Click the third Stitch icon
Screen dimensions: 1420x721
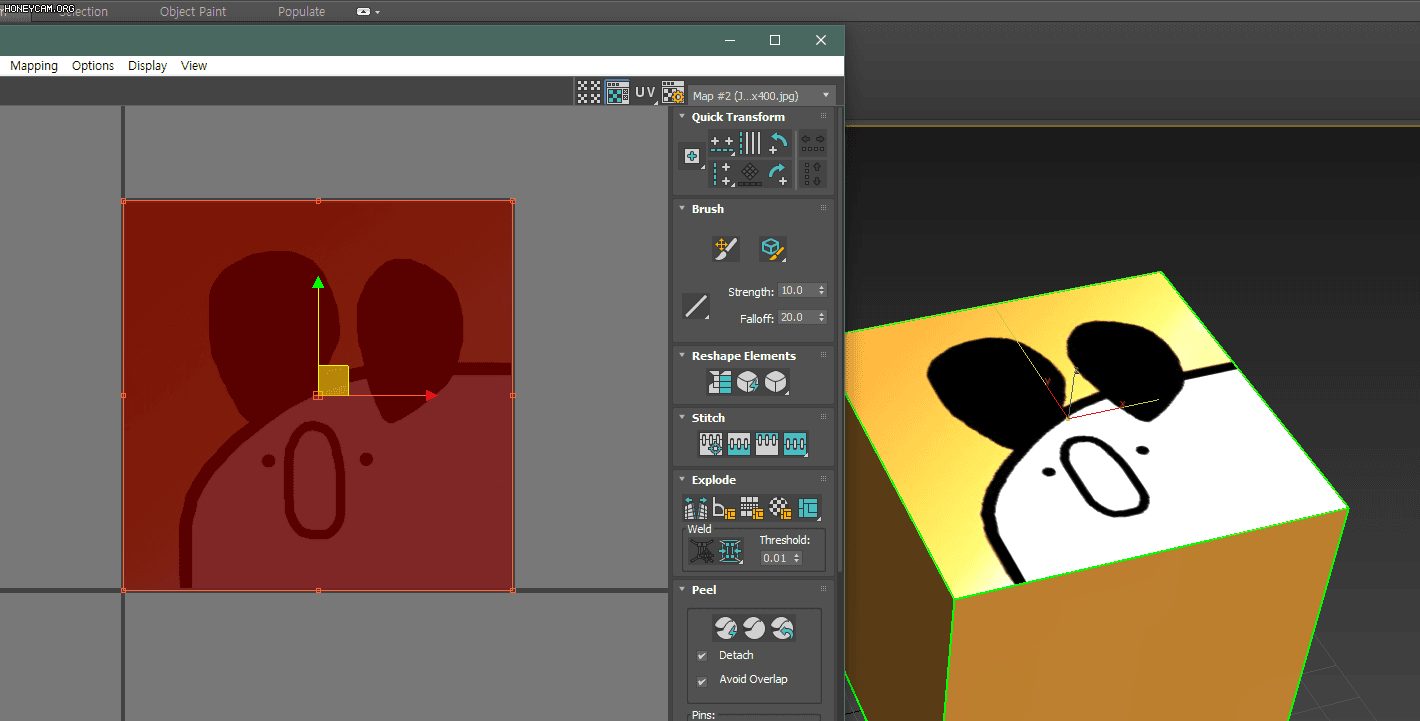[x=767, y=443]
